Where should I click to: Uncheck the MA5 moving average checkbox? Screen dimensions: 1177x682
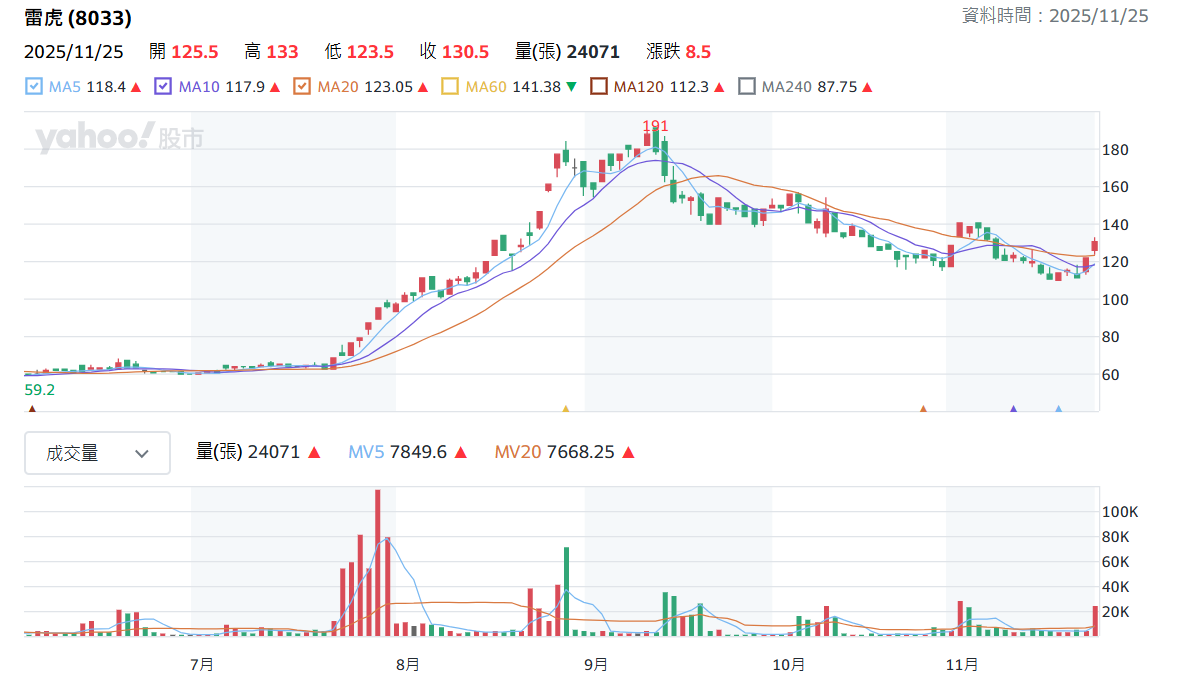[x=34, y=86]
